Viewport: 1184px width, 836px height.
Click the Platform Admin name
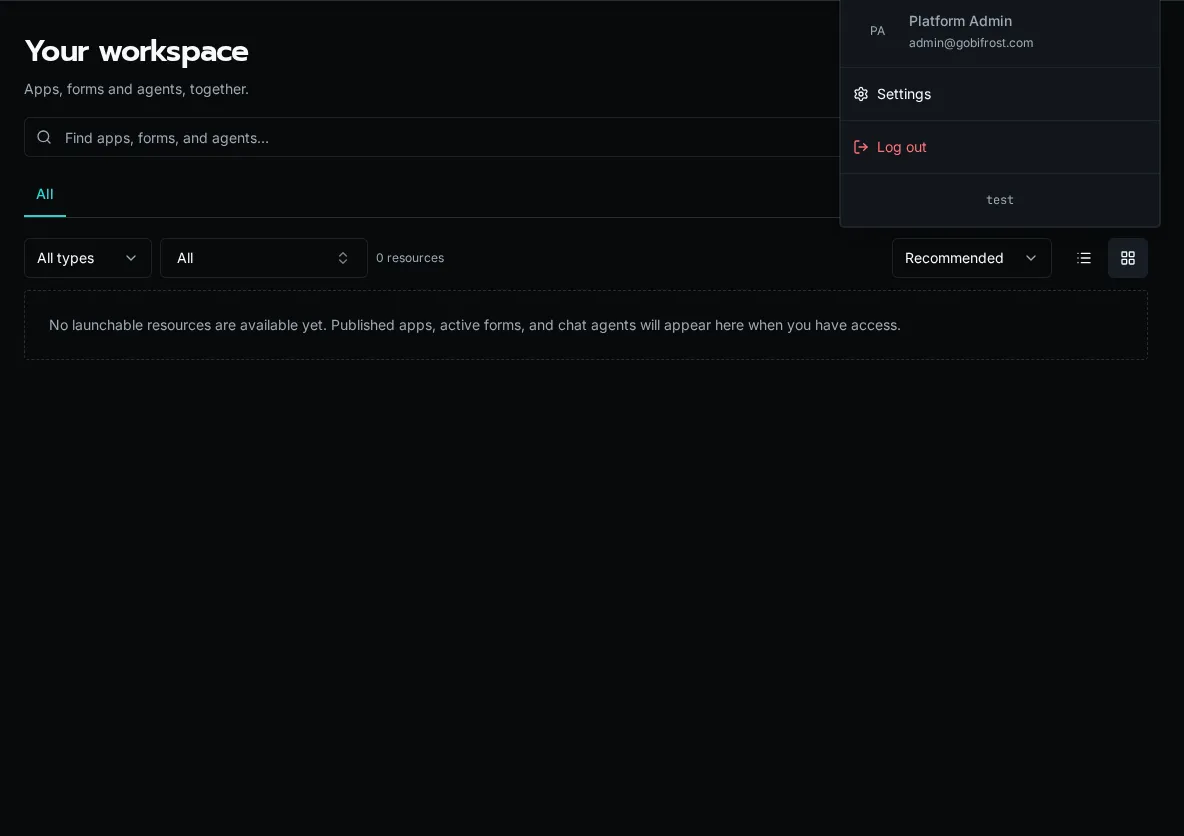(960, 21)
